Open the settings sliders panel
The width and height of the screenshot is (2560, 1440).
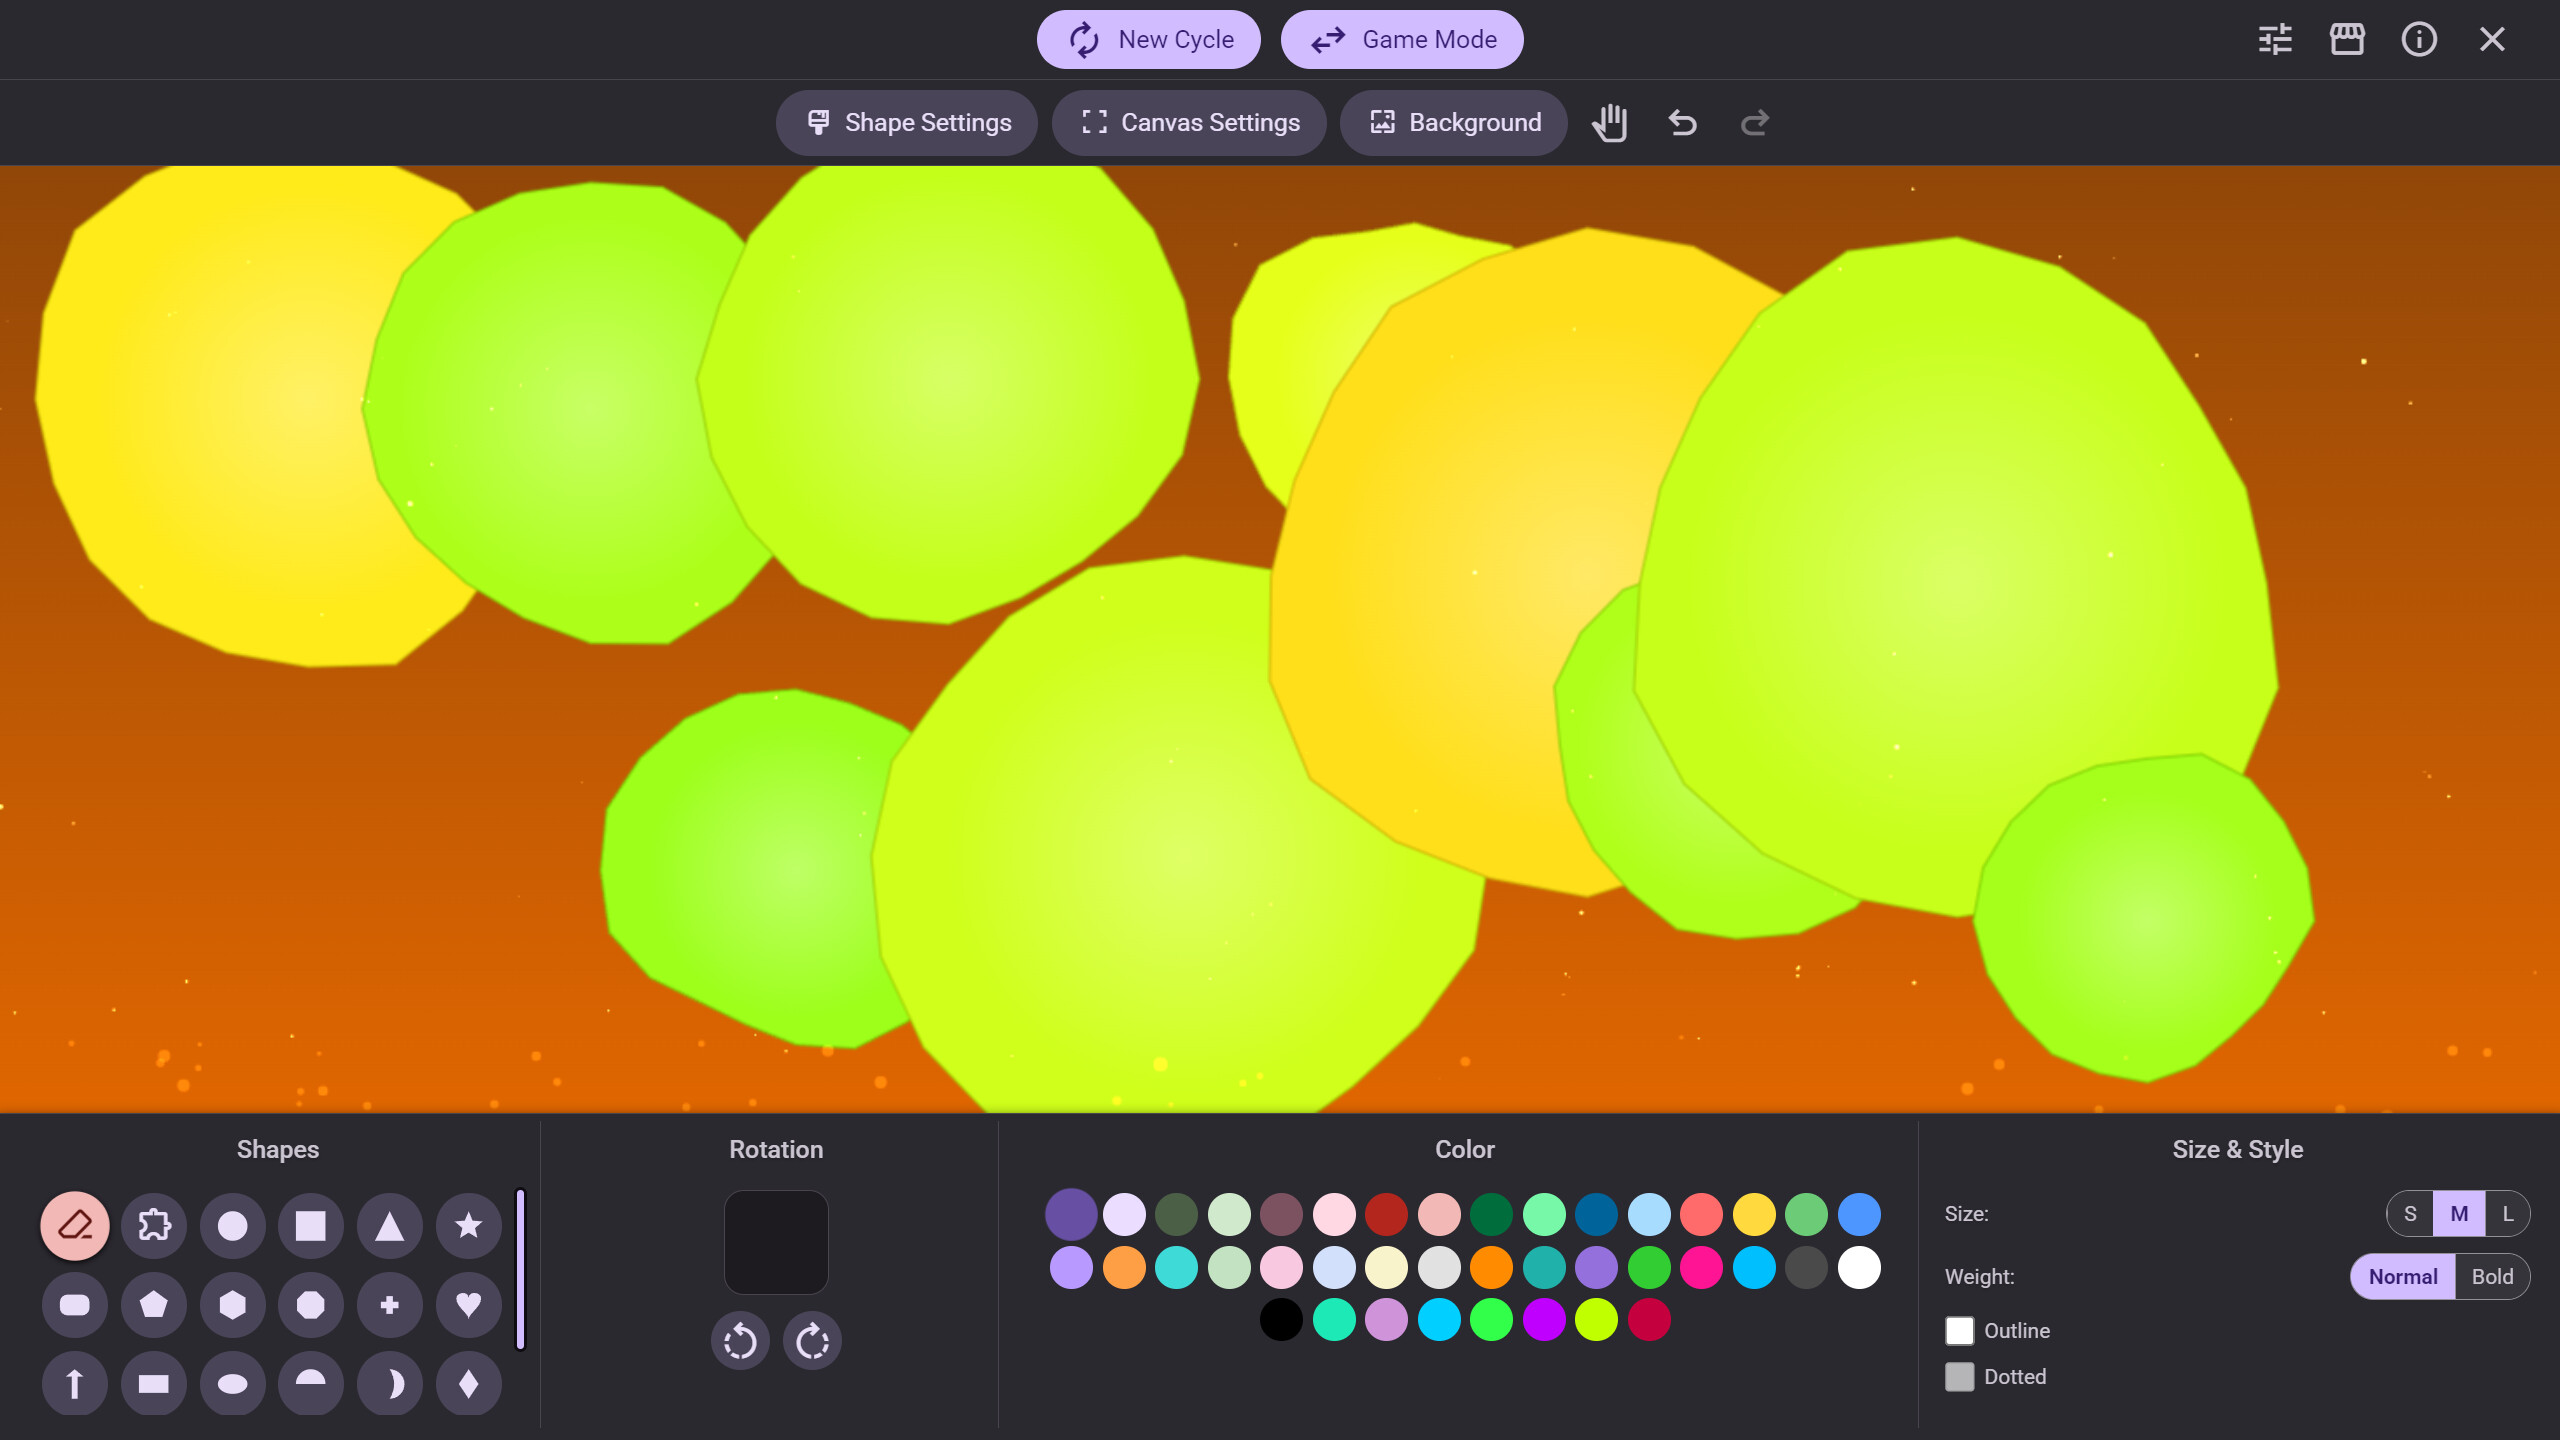pyautogui.click(x=2275, y=39)
